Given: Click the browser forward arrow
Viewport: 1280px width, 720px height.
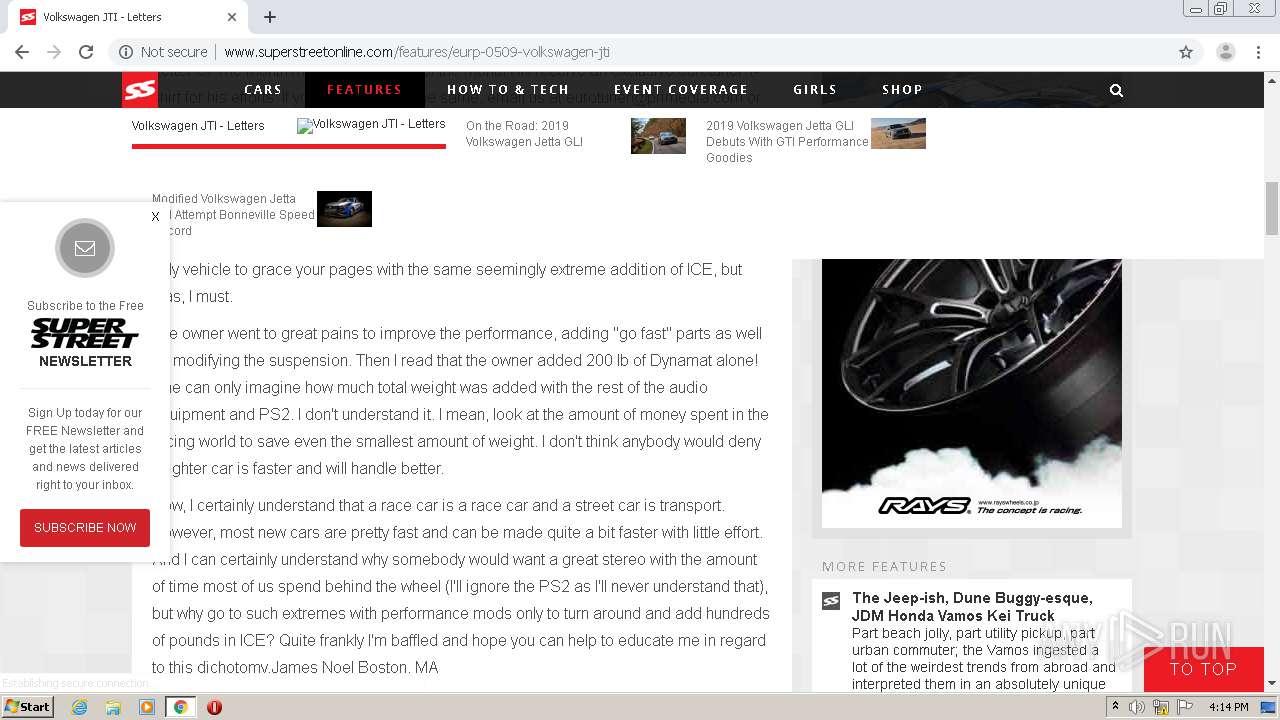Looking at the screenshot, I should point(54,52).
